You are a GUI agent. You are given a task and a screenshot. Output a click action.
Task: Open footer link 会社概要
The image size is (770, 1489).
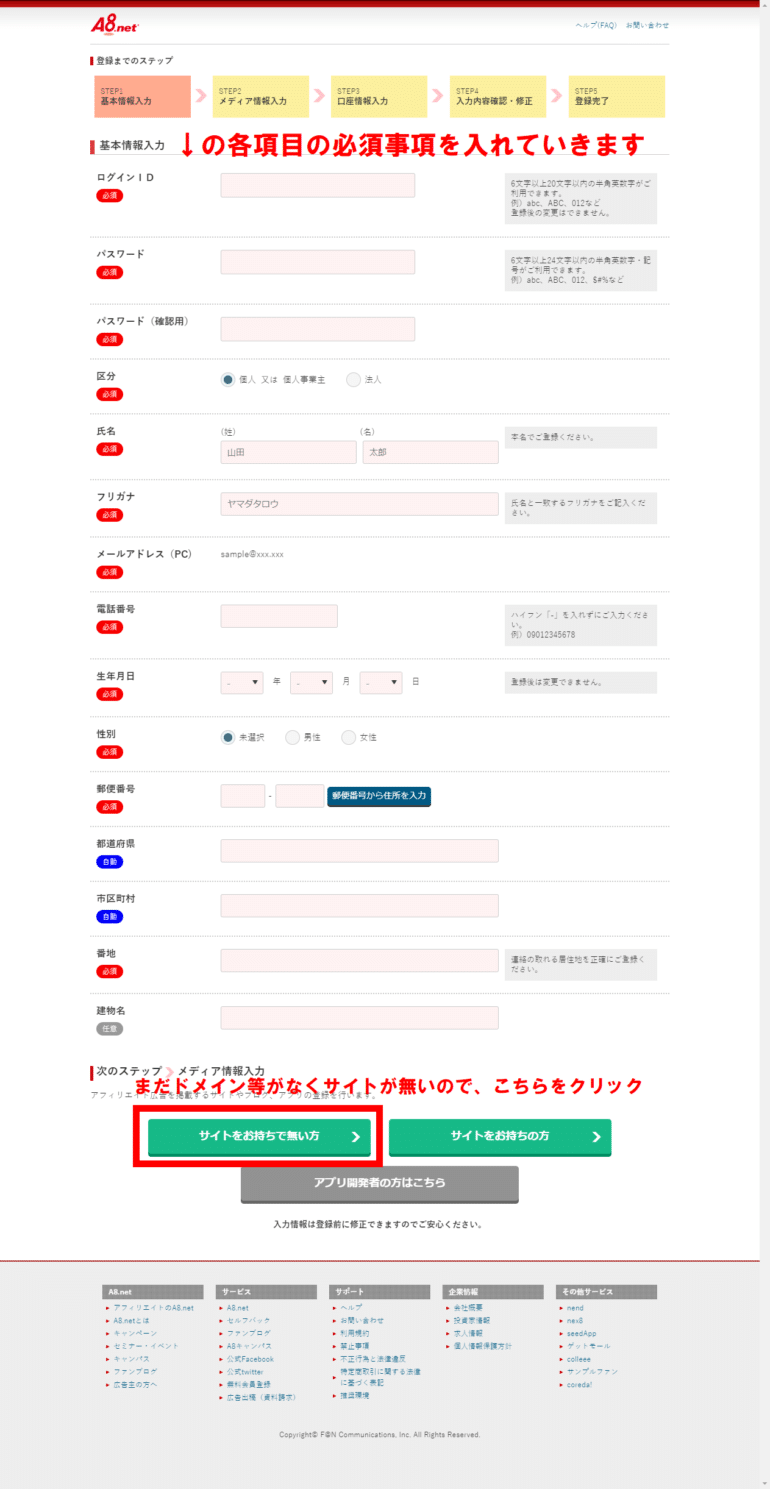tap(467, 1308)
